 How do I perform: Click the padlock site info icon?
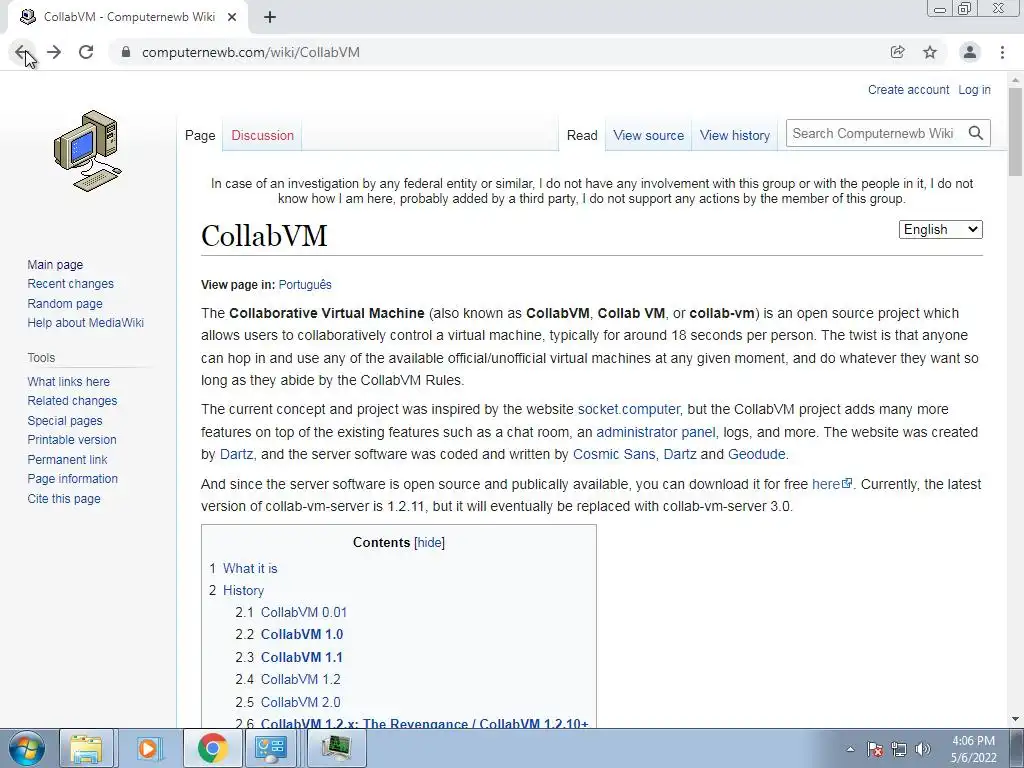126,52
